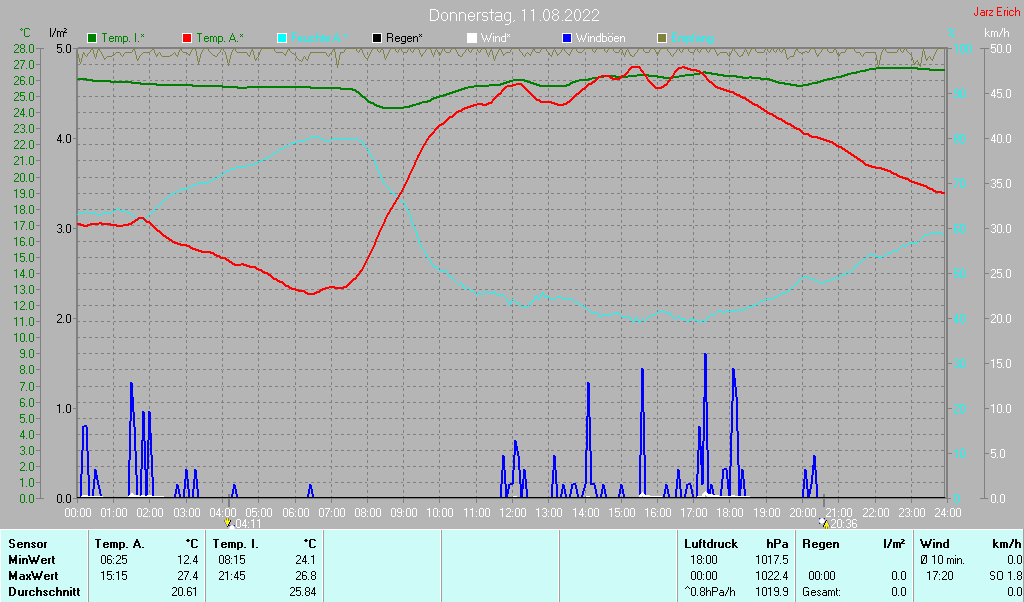
Task: Click the black Regen legend square
Action: (376, 38)
